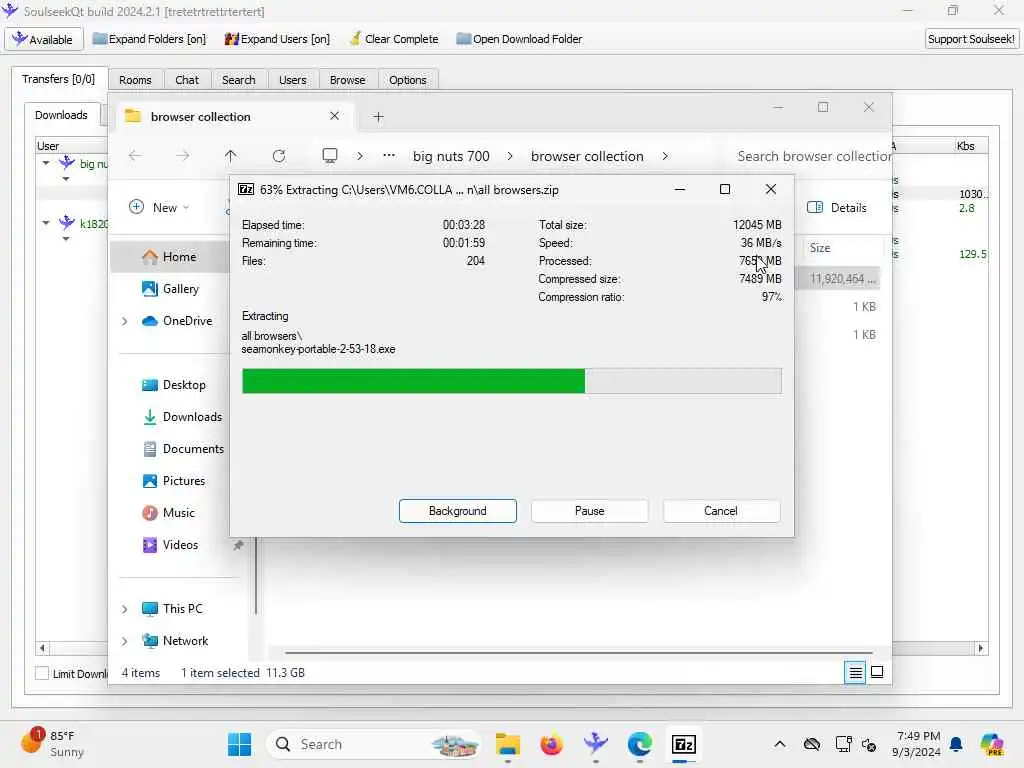1024x768 pixels.
Task: Open the Search tab in Soulseek
Action: [x=238, y=80]
